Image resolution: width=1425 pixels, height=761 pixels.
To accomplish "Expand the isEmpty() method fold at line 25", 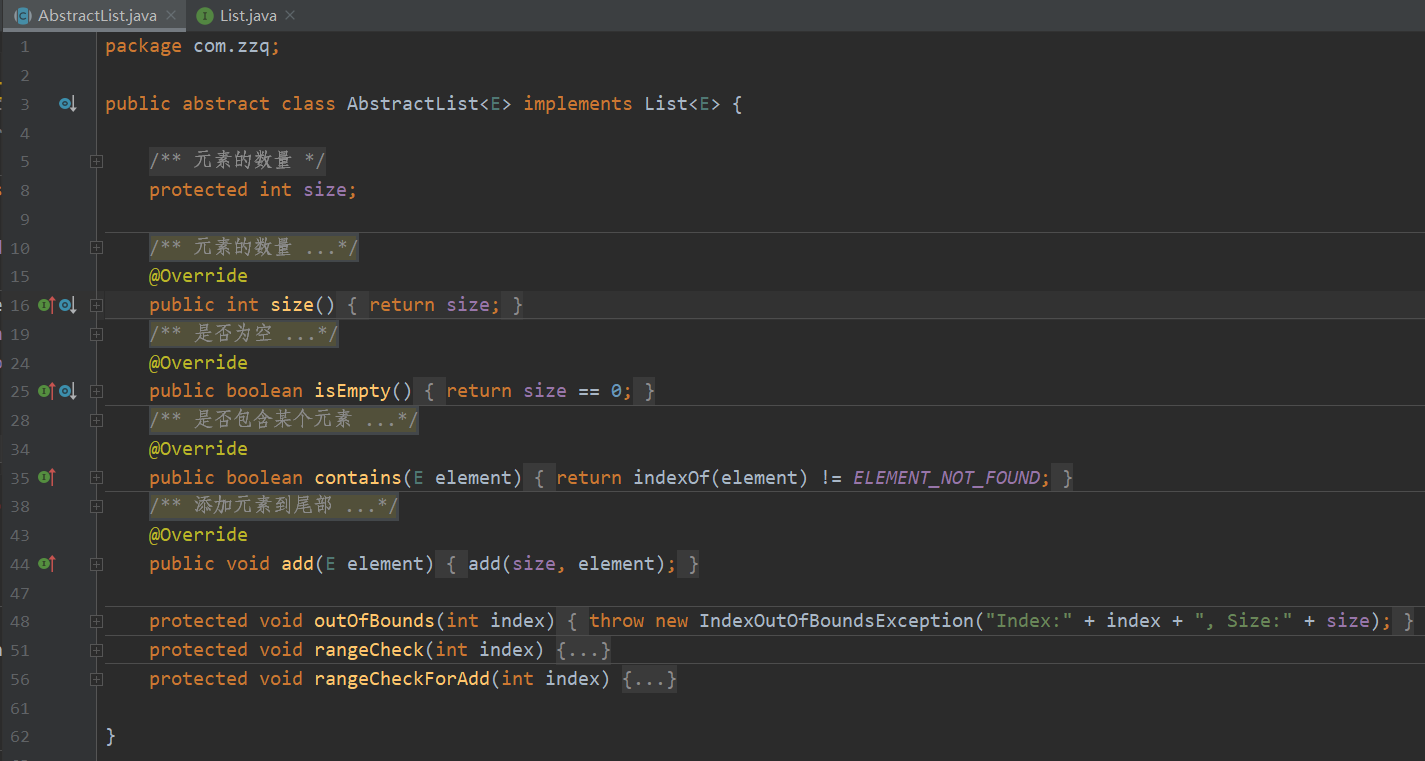I will tap(96, 391).
